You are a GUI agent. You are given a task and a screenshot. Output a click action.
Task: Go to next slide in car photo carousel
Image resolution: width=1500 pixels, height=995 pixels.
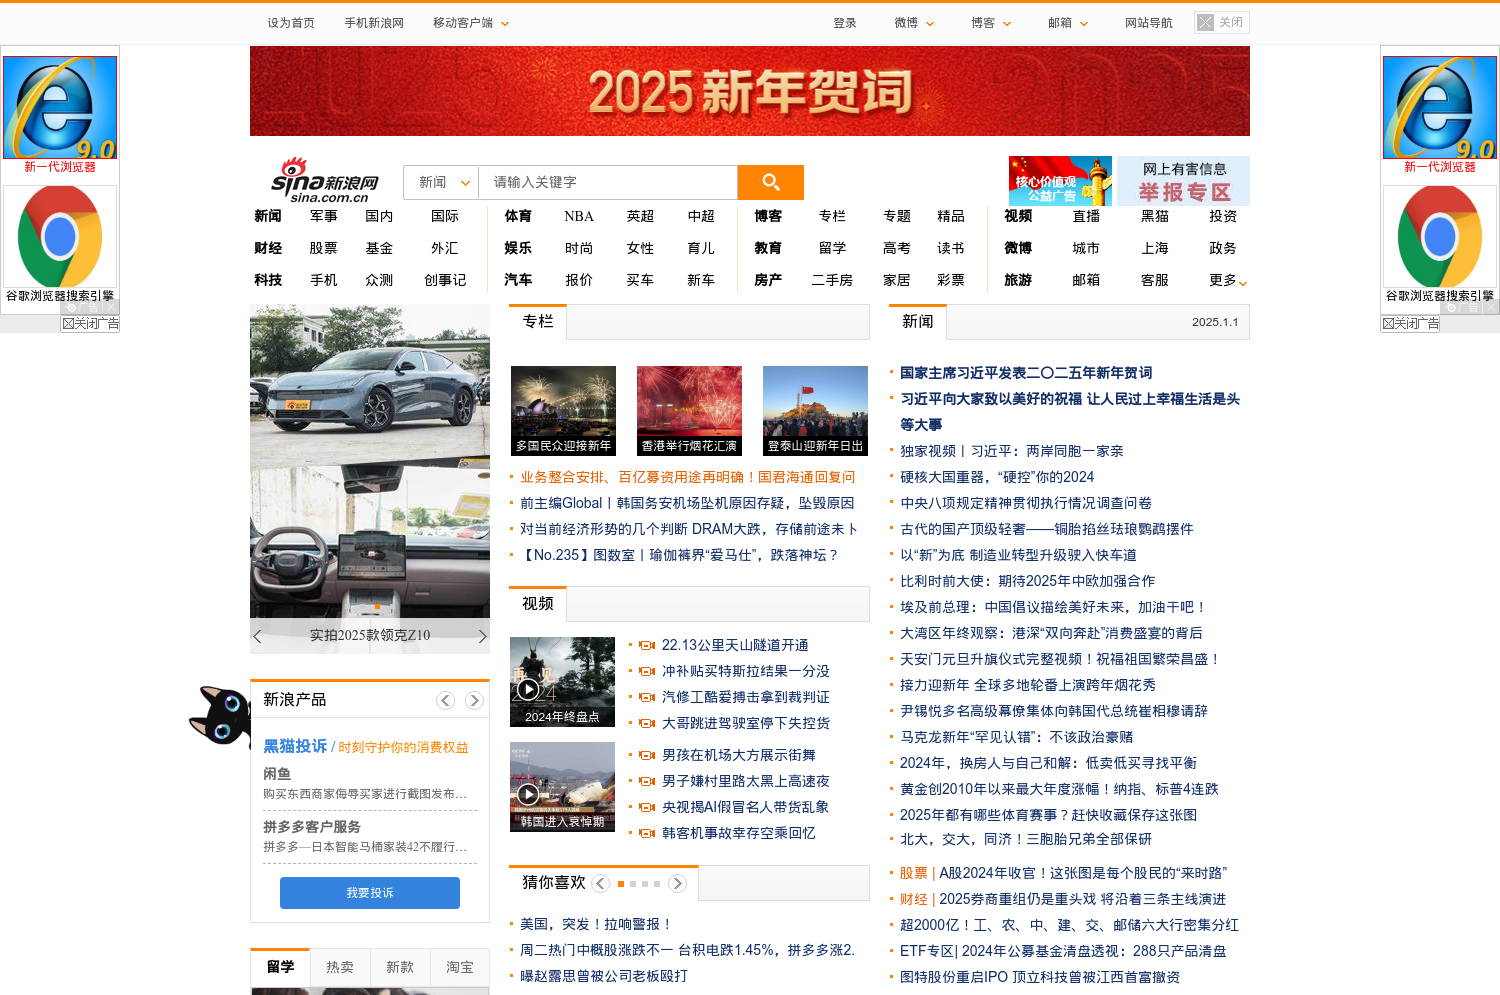pyautogui.click(x=482, y=636)
